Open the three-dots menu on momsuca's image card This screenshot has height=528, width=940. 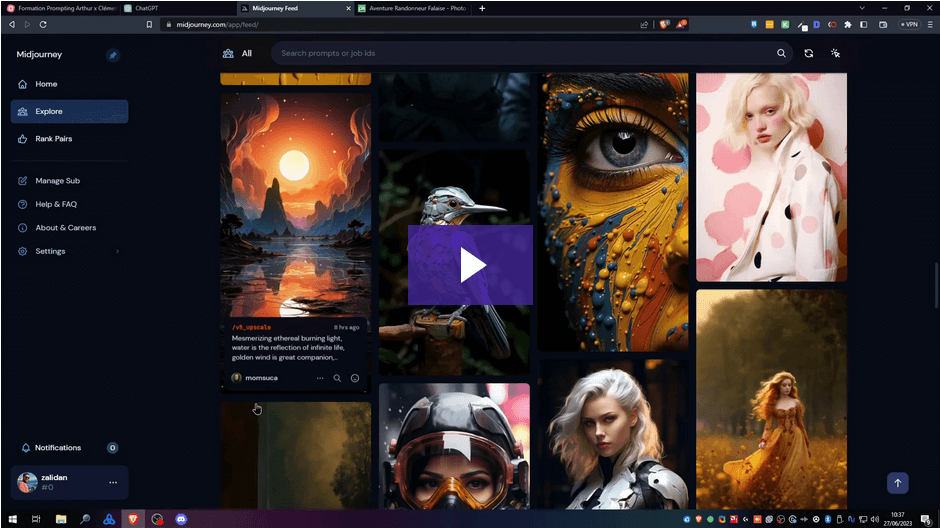click(320, 378)
